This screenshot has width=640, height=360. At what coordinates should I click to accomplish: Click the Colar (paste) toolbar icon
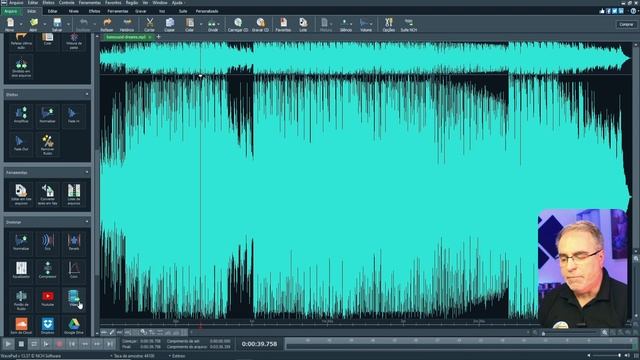(189, 23)
